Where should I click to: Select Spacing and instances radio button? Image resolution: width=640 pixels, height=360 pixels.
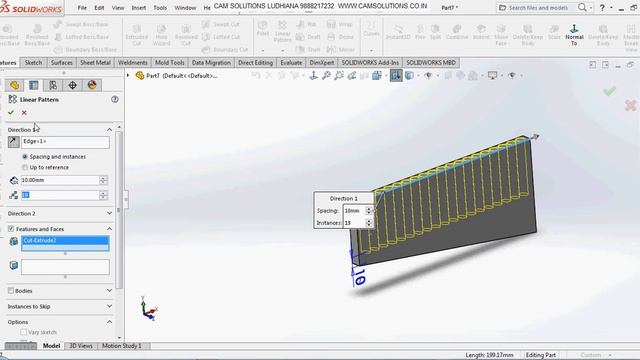coord(25,157)
